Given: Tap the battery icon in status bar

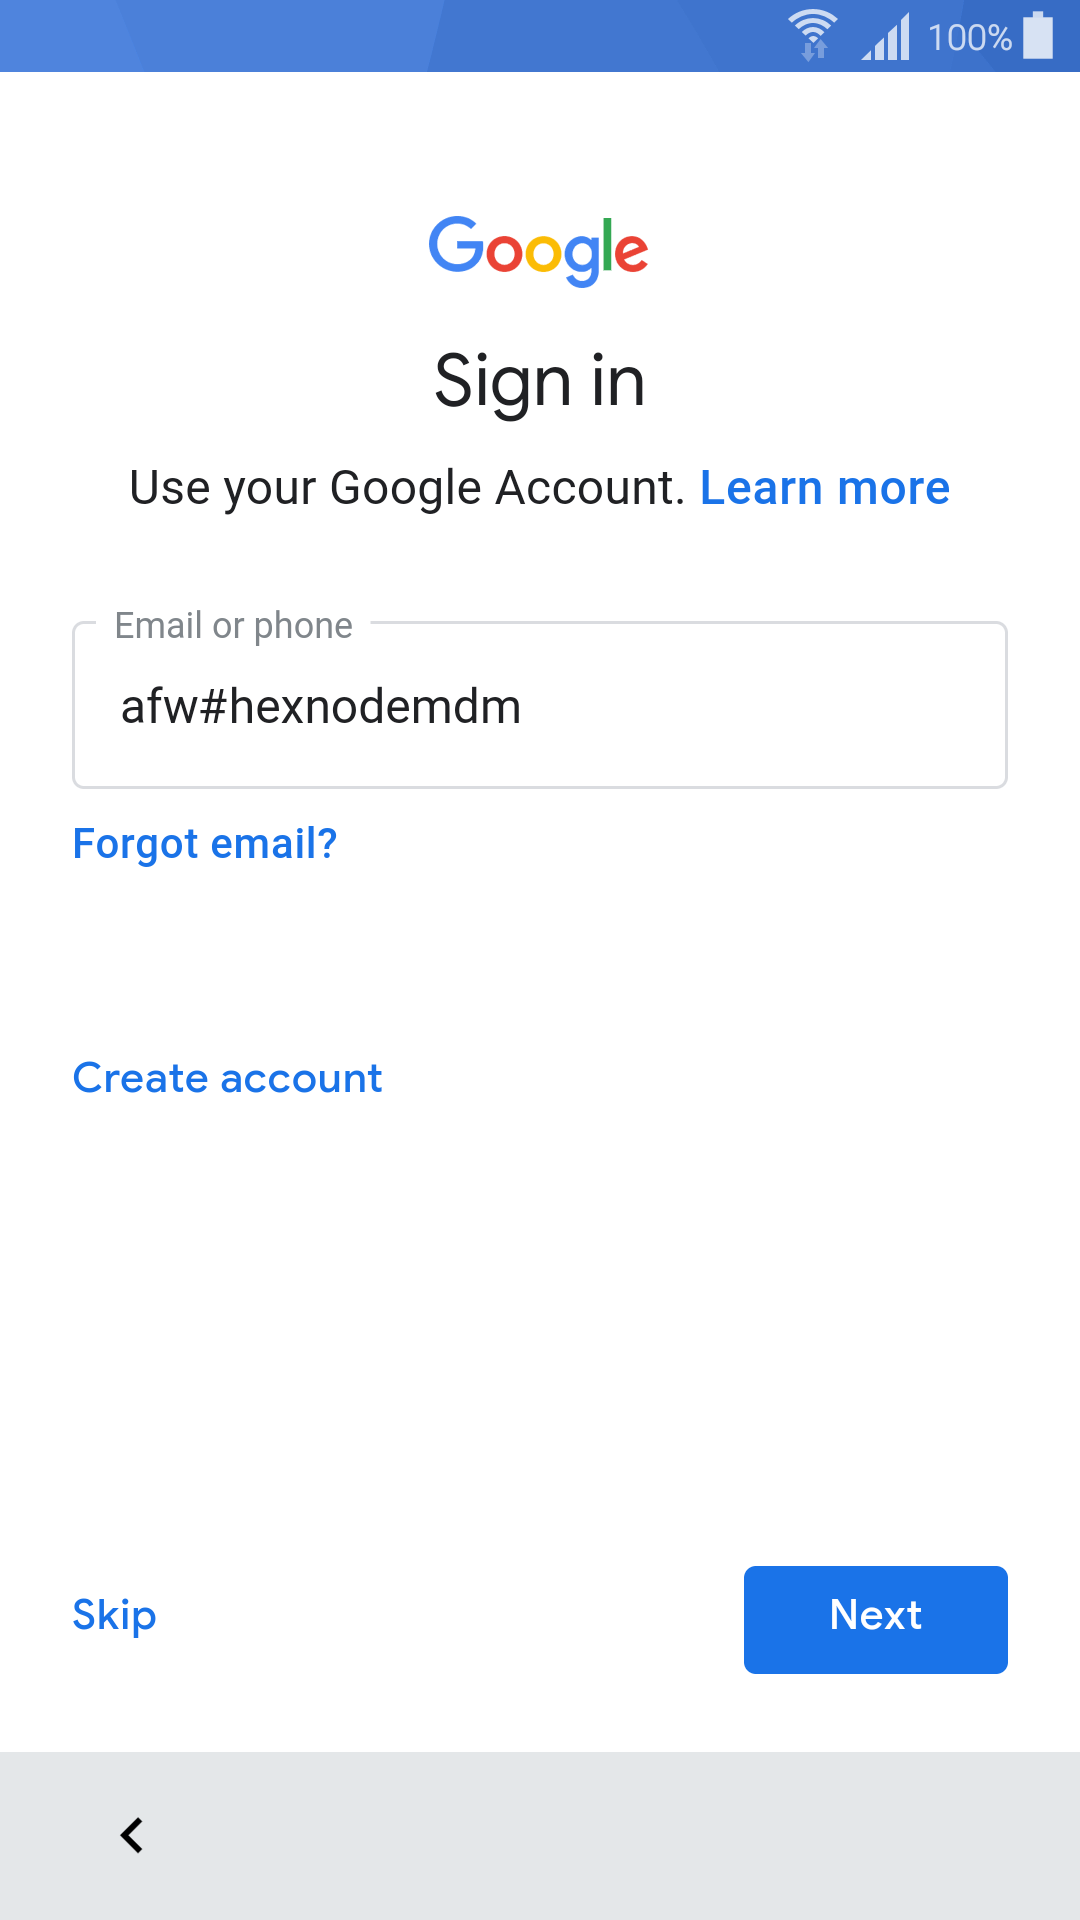Looking at the screenshot, I should (1038, 35).
